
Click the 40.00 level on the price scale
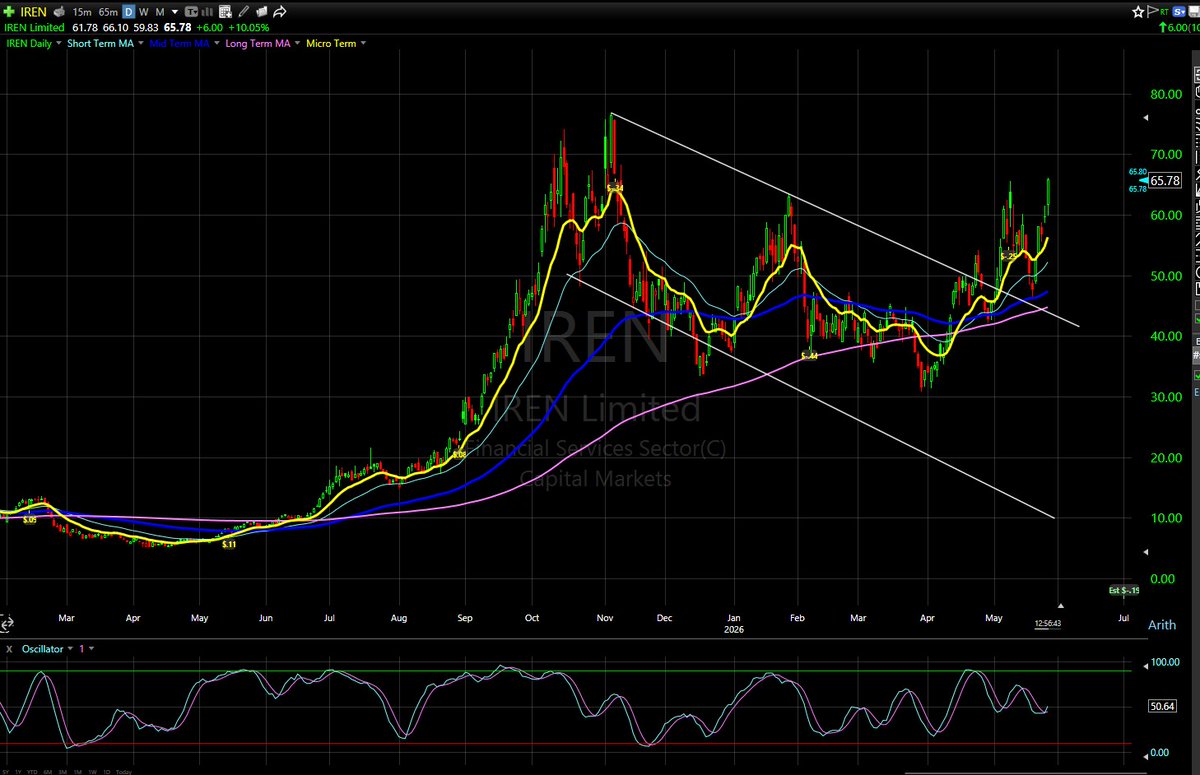[1165, 337]
